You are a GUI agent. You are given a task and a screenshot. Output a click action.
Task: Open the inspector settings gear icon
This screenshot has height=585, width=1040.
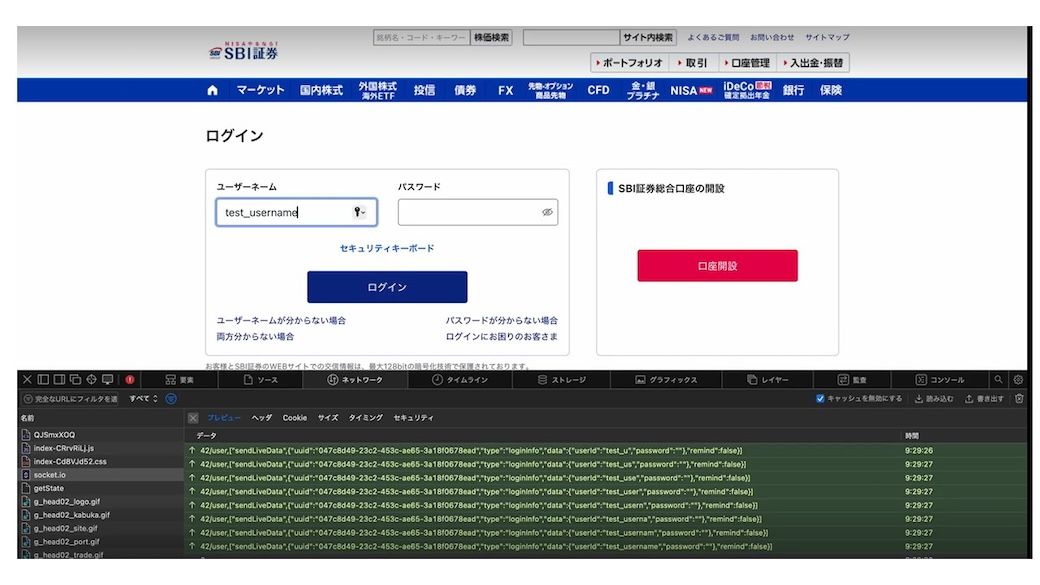1018,379
